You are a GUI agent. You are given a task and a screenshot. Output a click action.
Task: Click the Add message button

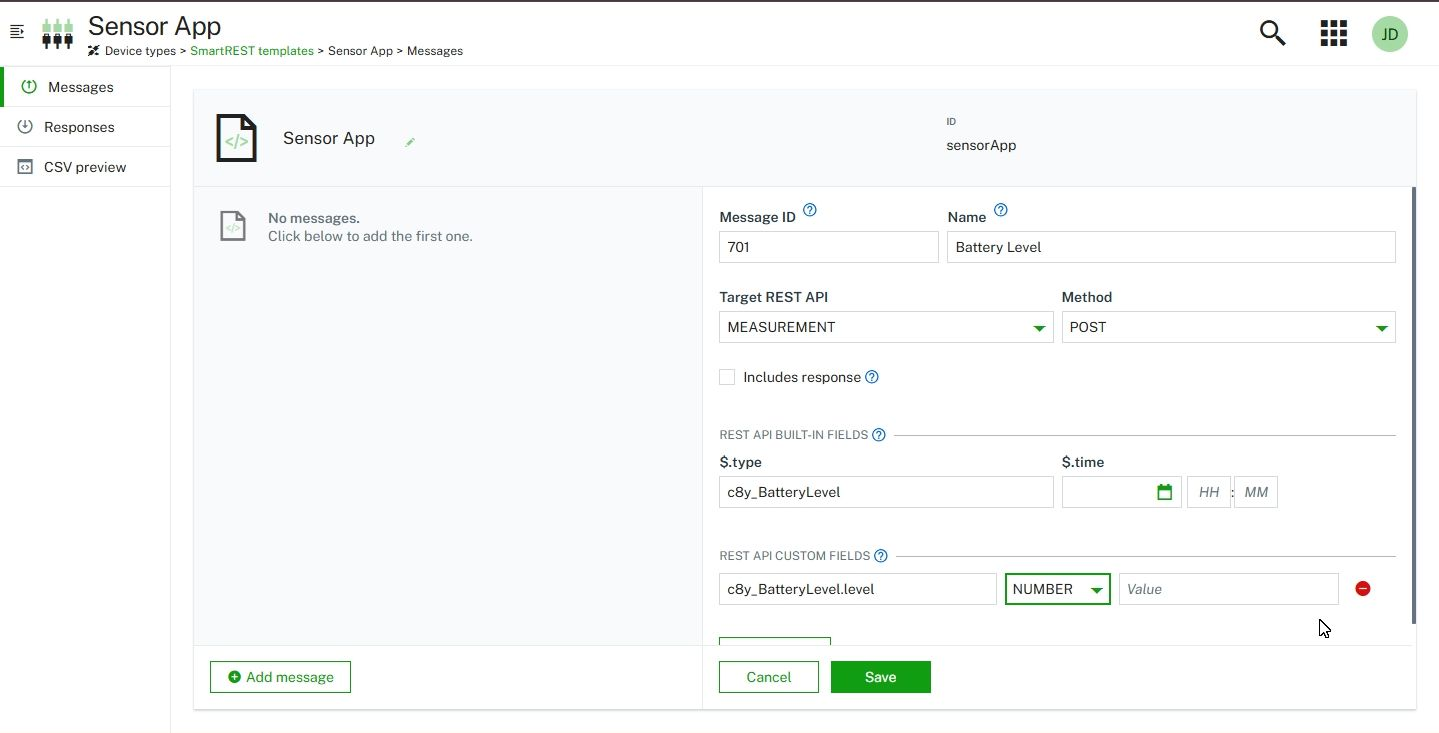(x=280, y=677)
